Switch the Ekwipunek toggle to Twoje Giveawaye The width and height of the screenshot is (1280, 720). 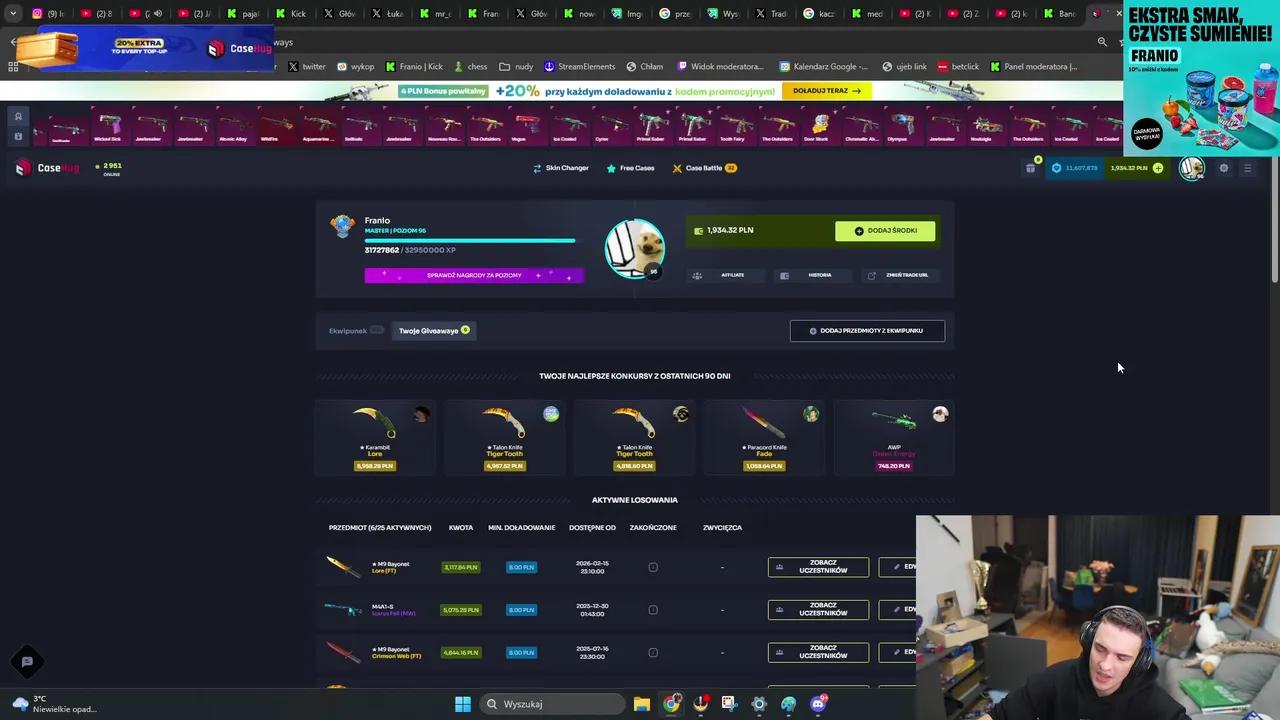click(x=377, y=330)
